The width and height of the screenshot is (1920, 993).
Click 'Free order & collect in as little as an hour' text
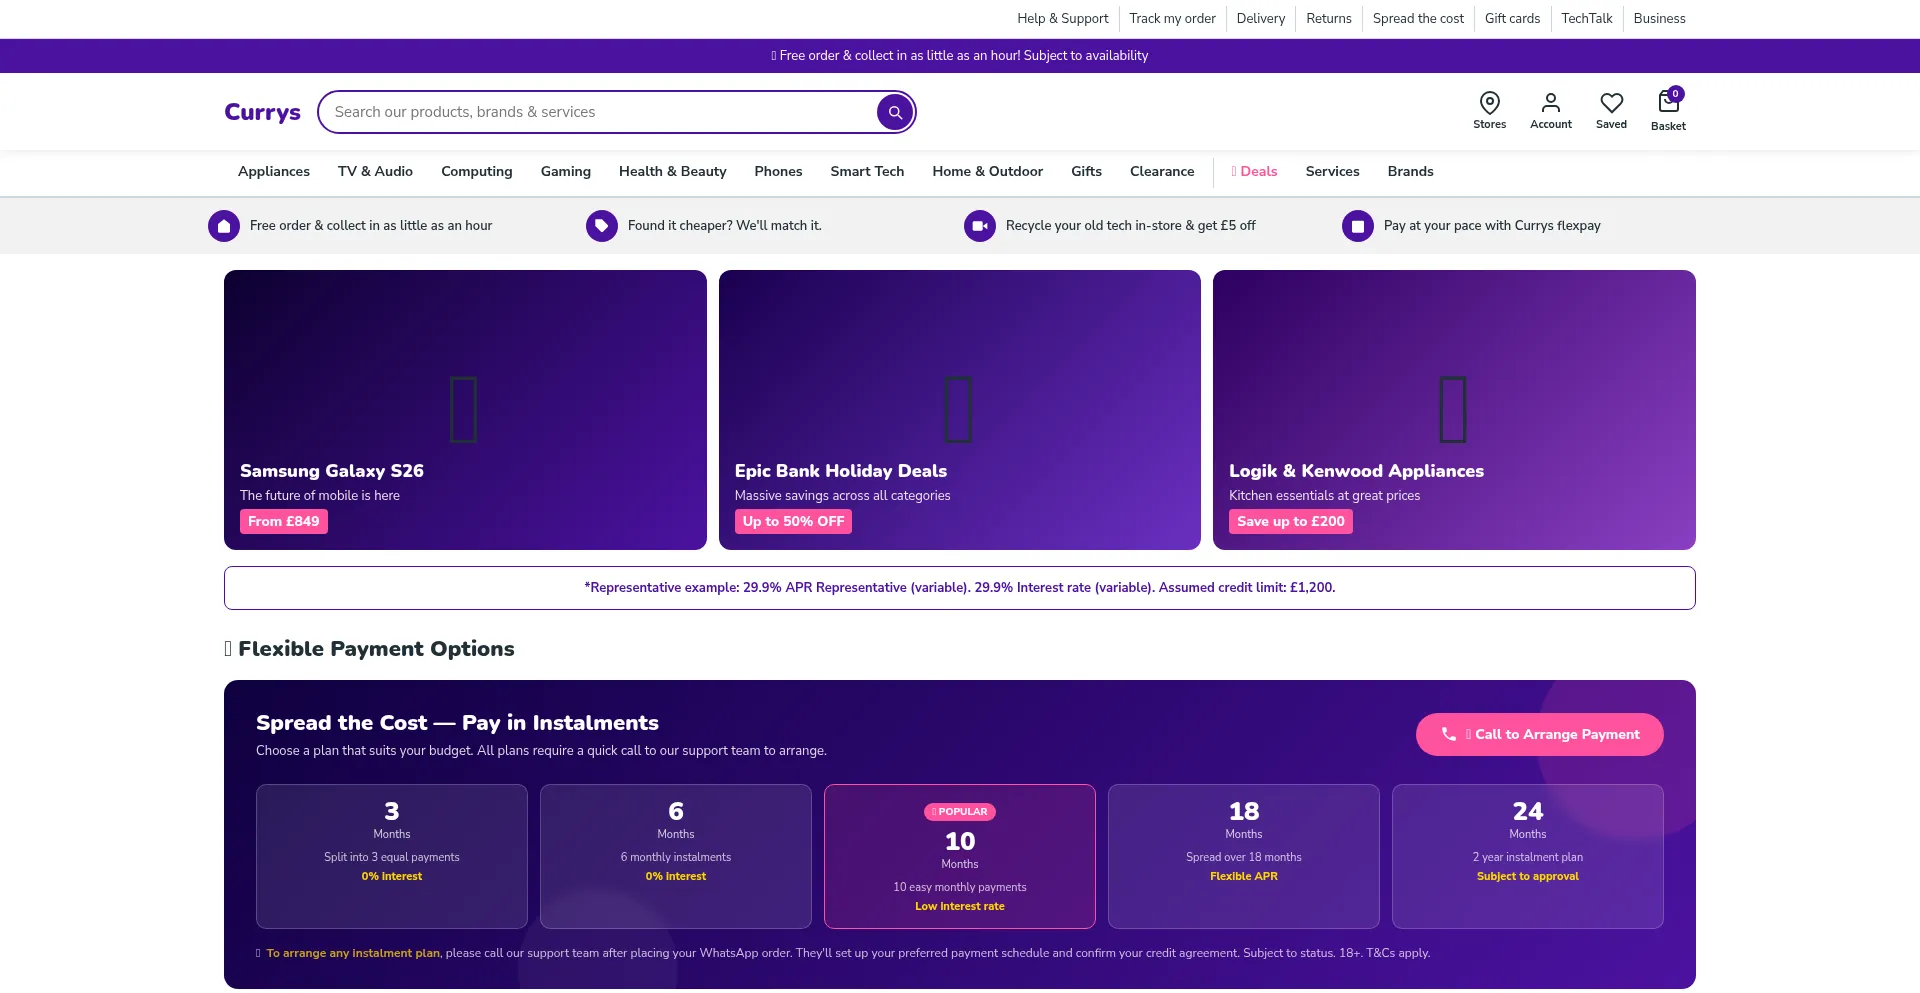pyautogui.click(x=371, y=226)
